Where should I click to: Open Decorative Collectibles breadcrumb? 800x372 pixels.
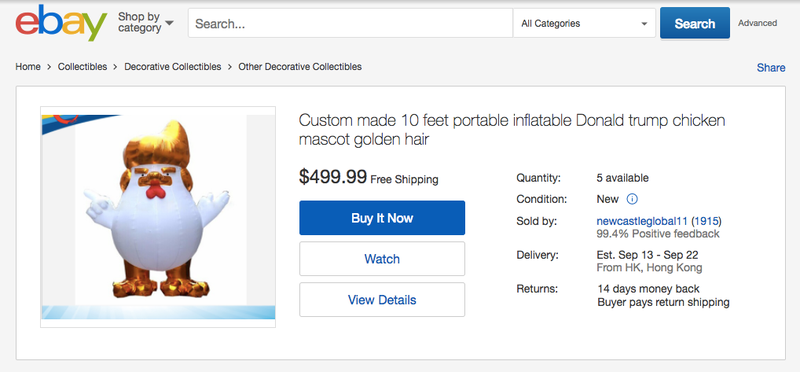(173, 67)
